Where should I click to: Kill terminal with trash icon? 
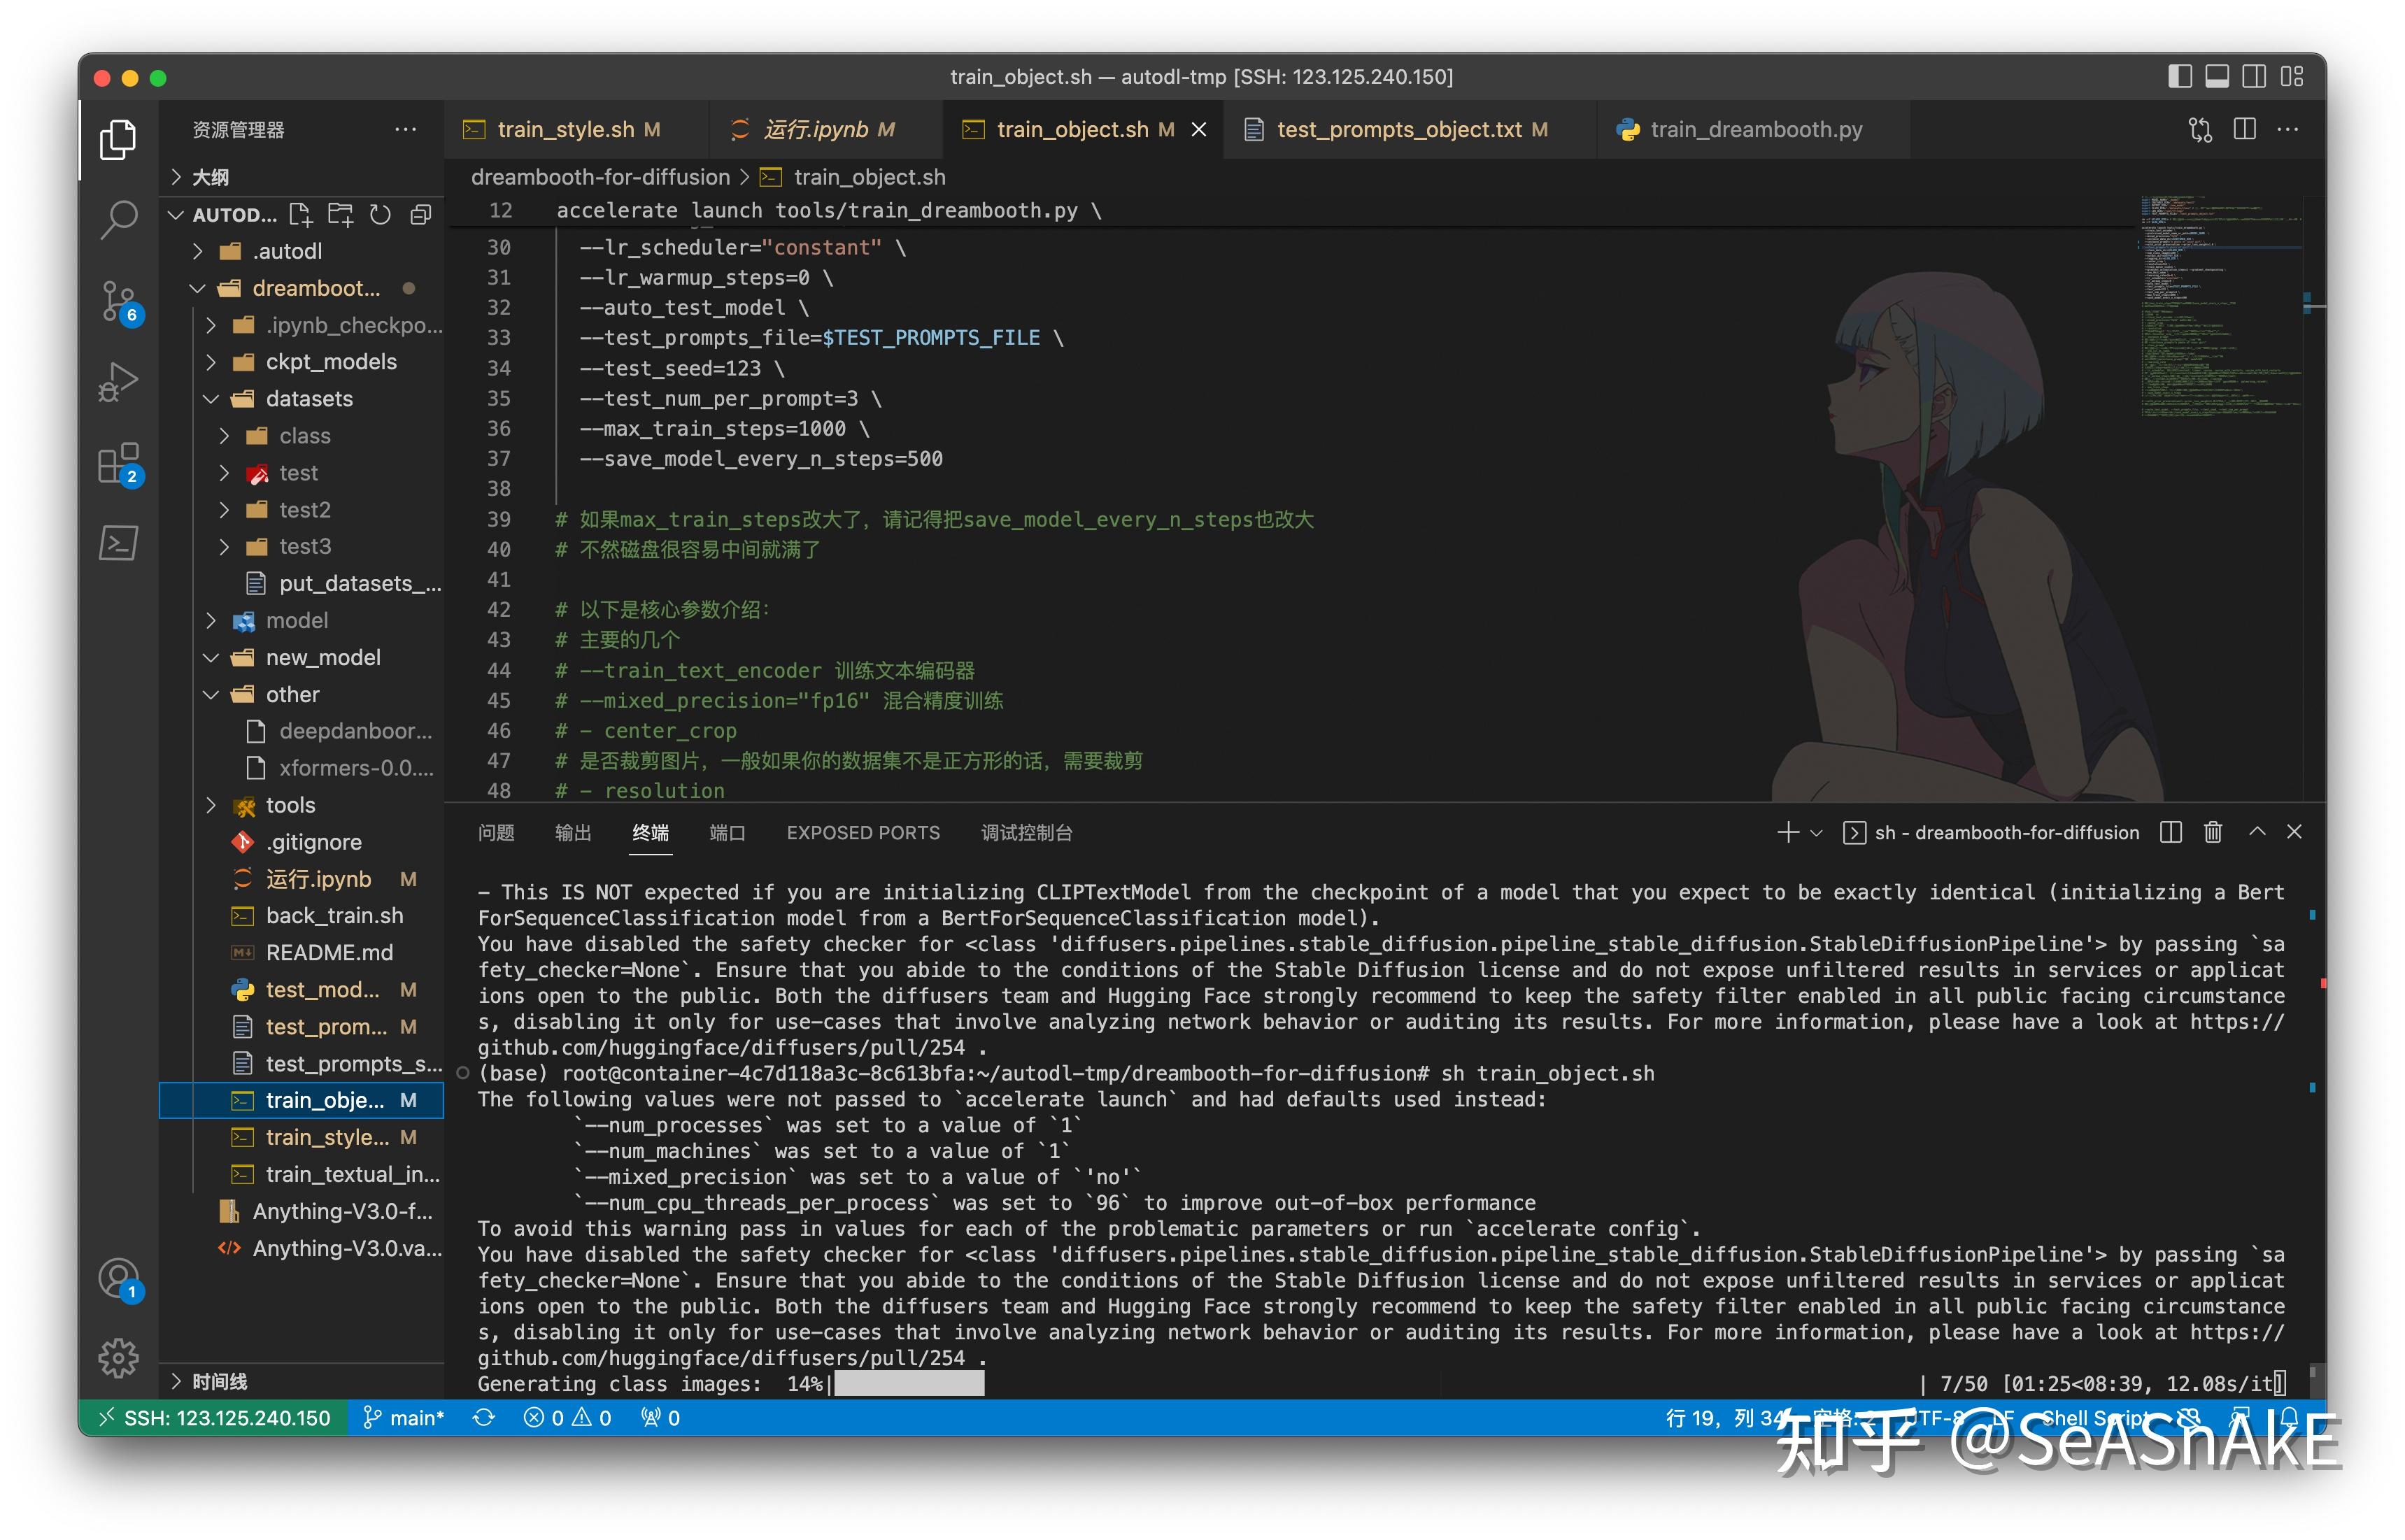coord(2212,832)
